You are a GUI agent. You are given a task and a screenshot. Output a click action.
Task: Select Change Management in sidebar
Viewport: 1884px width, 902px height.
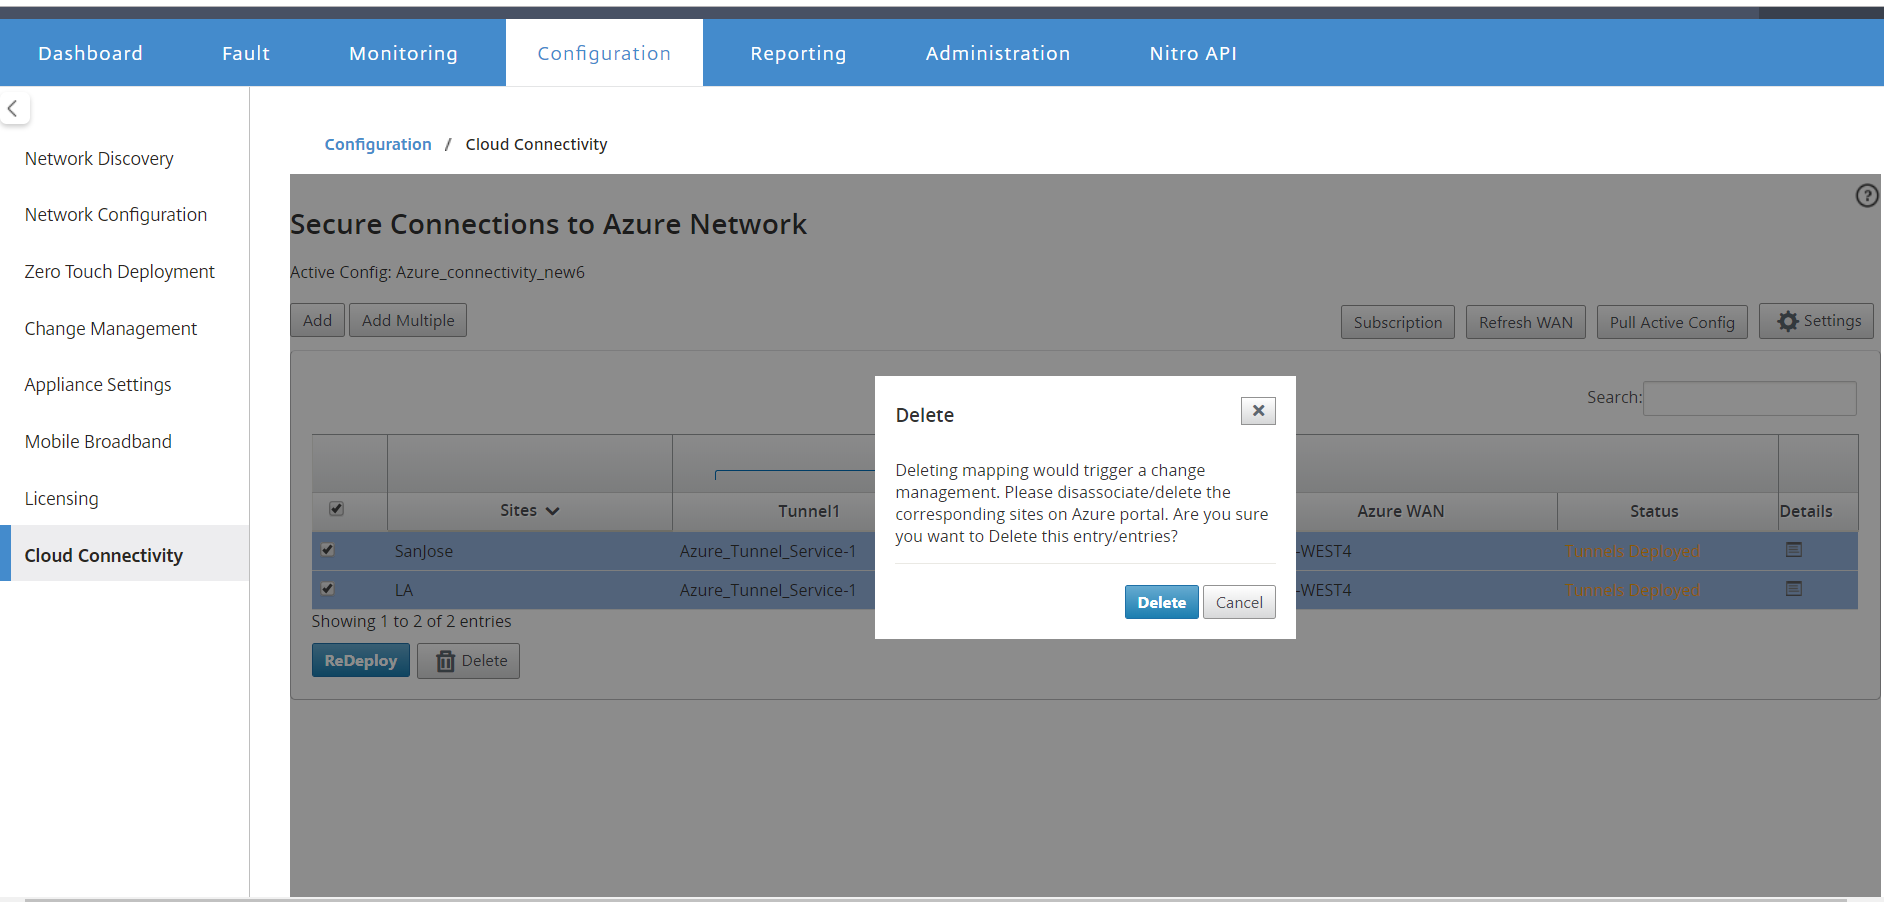pyautogui.click(x=111, y=329)
